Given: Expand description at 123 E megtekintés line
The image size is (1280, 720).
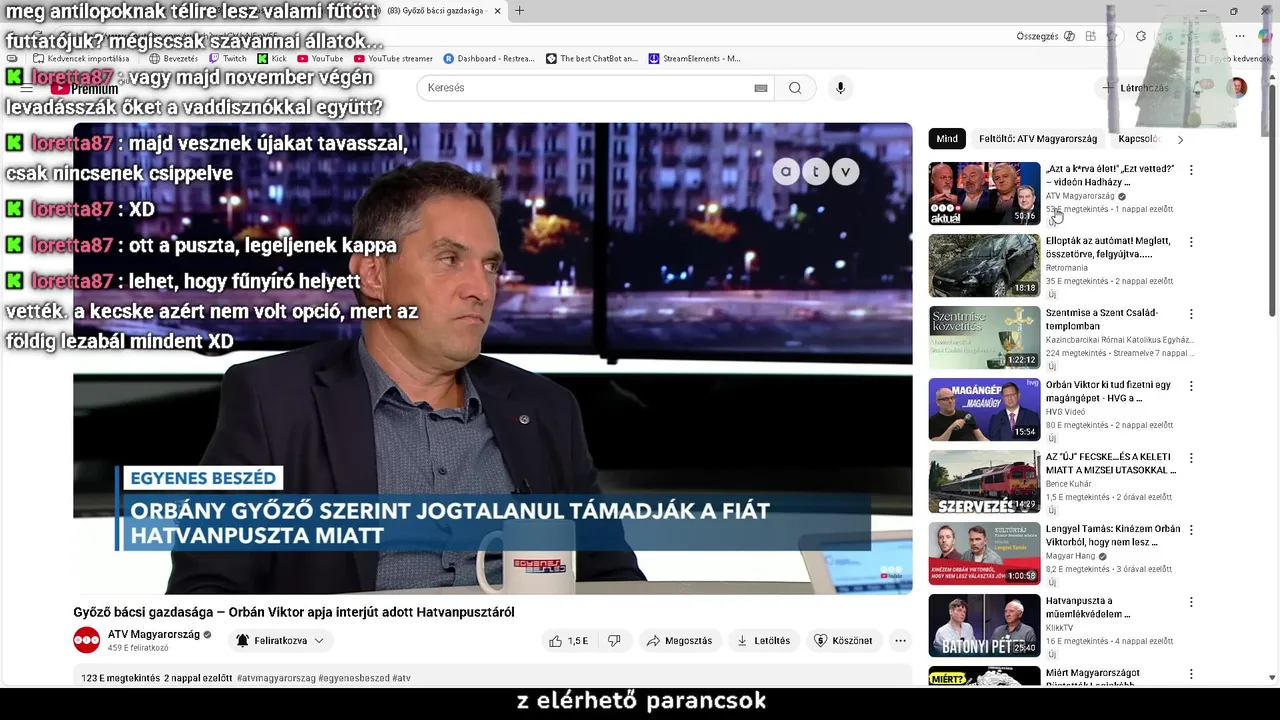Looking at the screenshot, I should pyautogui.click(x=156, y=678).
